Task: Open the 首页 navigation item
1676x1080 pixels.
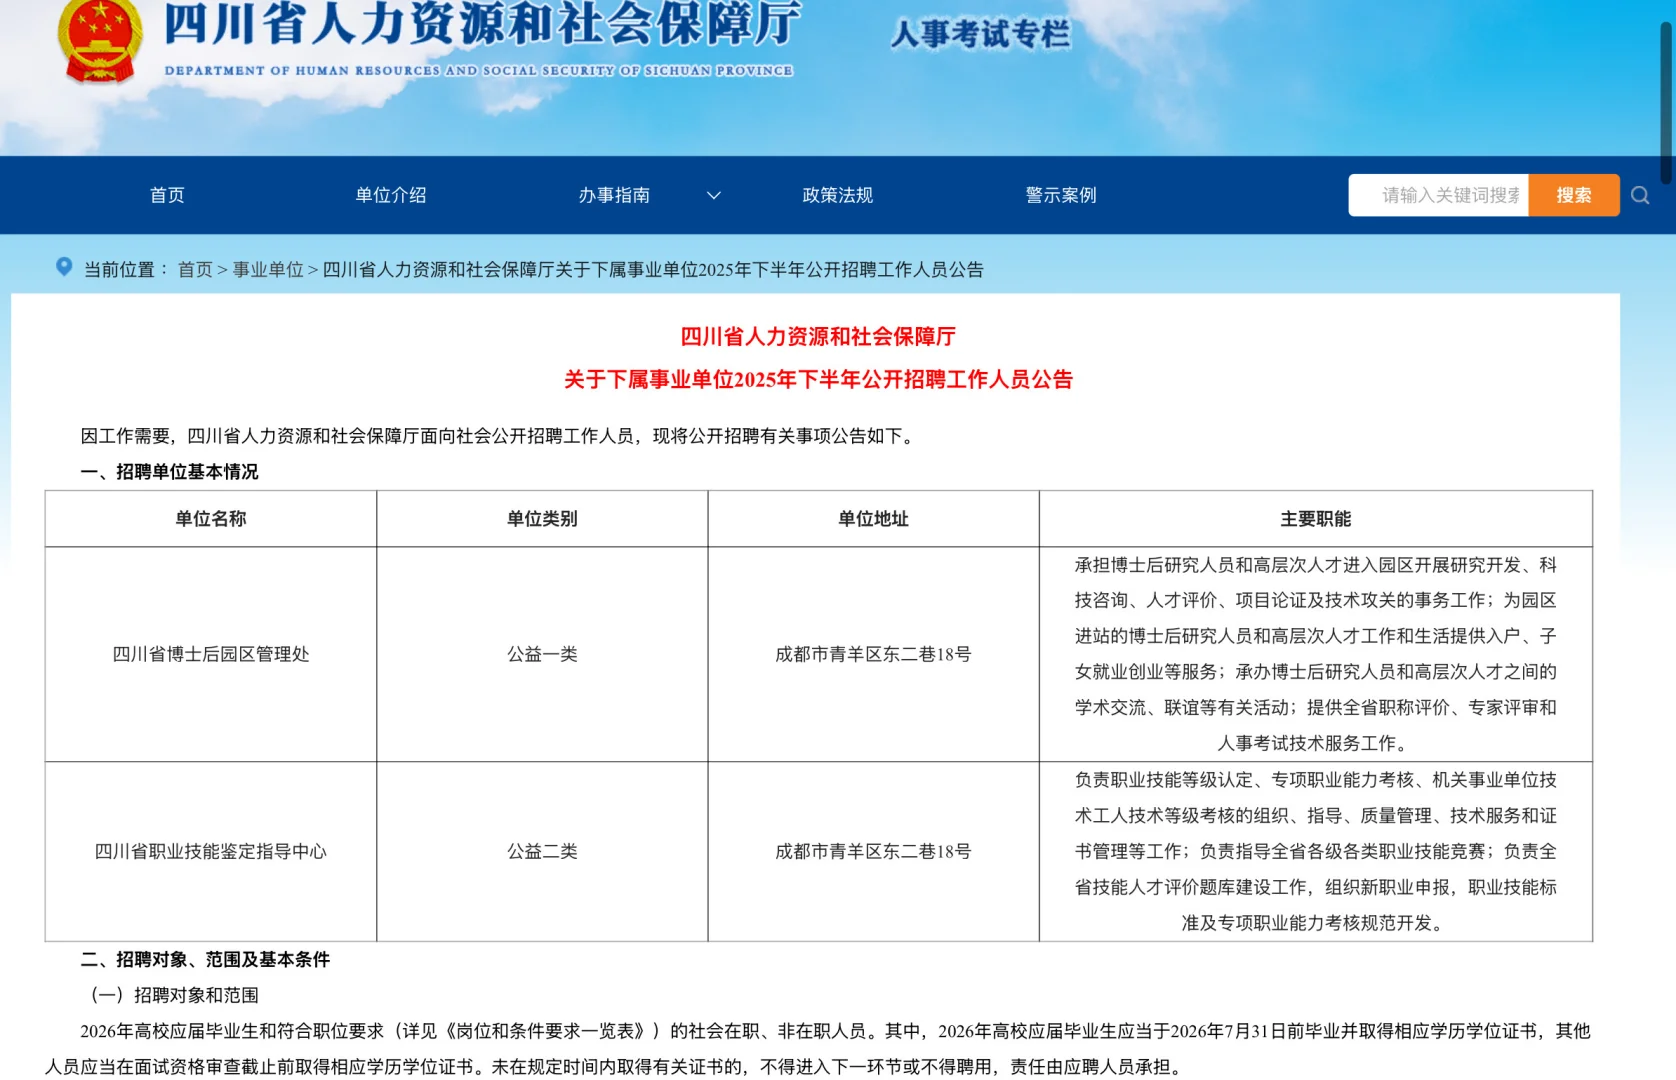Action: click(167, 195)
